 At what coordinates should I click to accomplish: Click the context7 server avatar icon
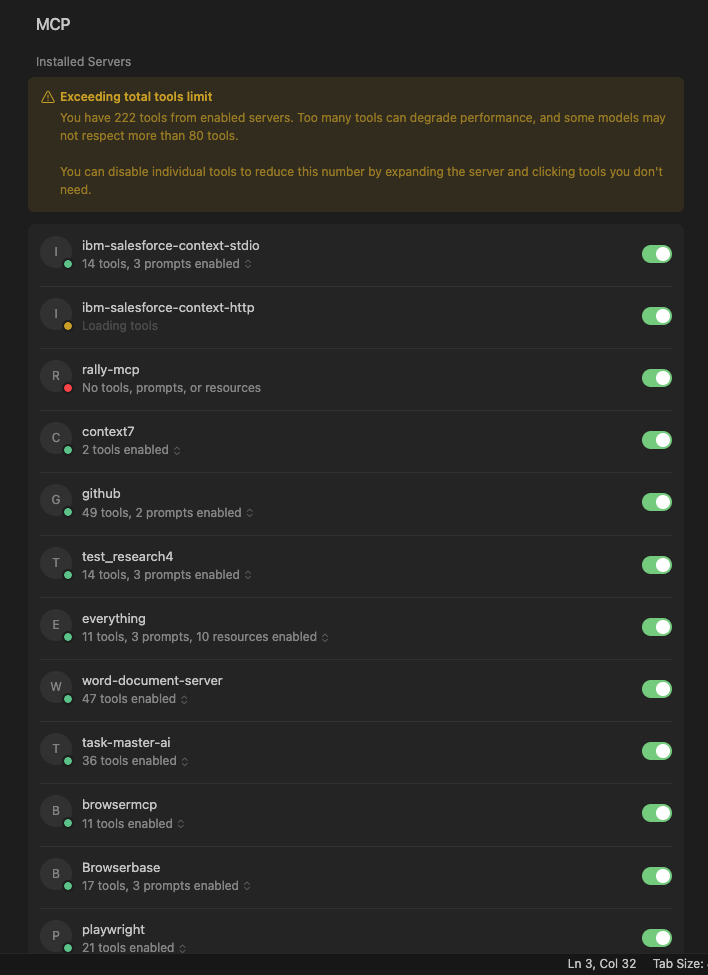[x=56, y=438]
